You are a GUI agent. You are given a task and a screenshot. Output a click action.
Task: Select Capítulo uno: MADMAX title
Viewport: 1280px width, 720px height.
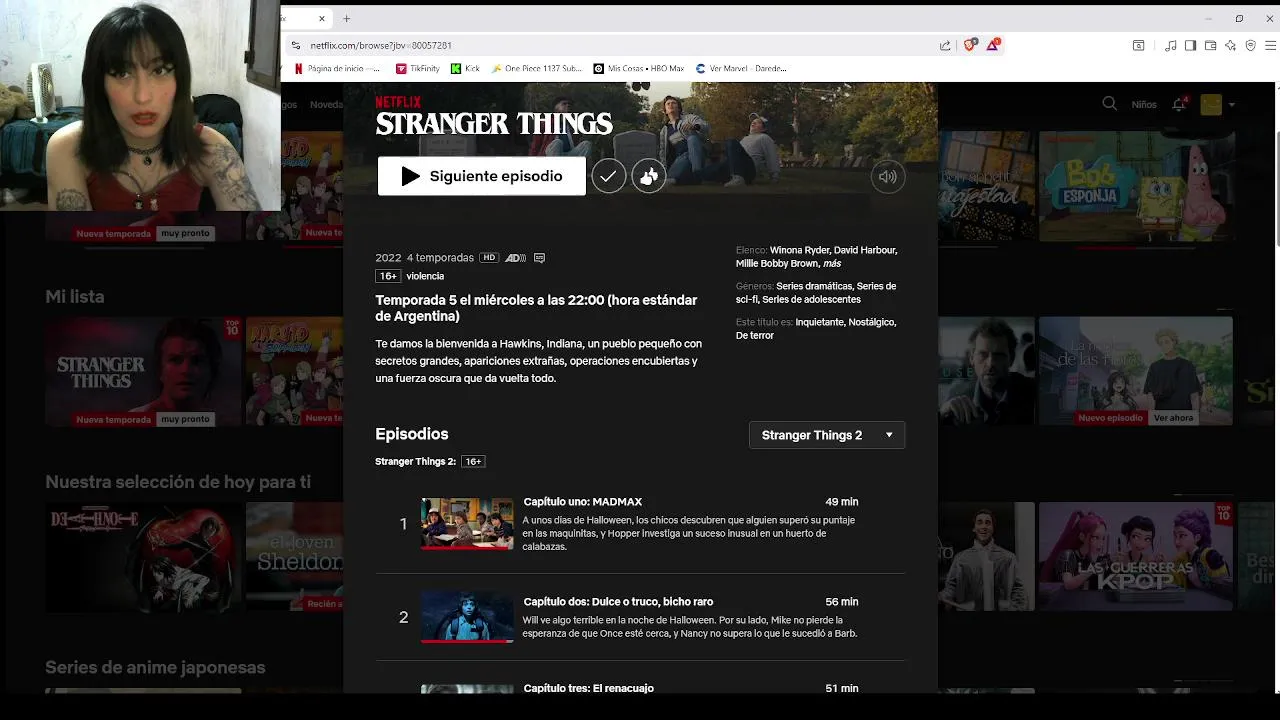583,502
